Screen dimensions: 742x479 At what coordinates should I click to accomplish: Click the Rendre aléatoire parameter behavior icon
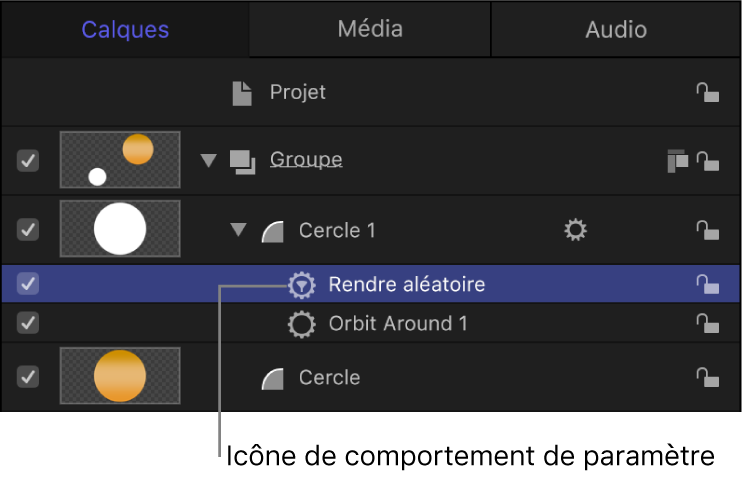coord(299,285)
